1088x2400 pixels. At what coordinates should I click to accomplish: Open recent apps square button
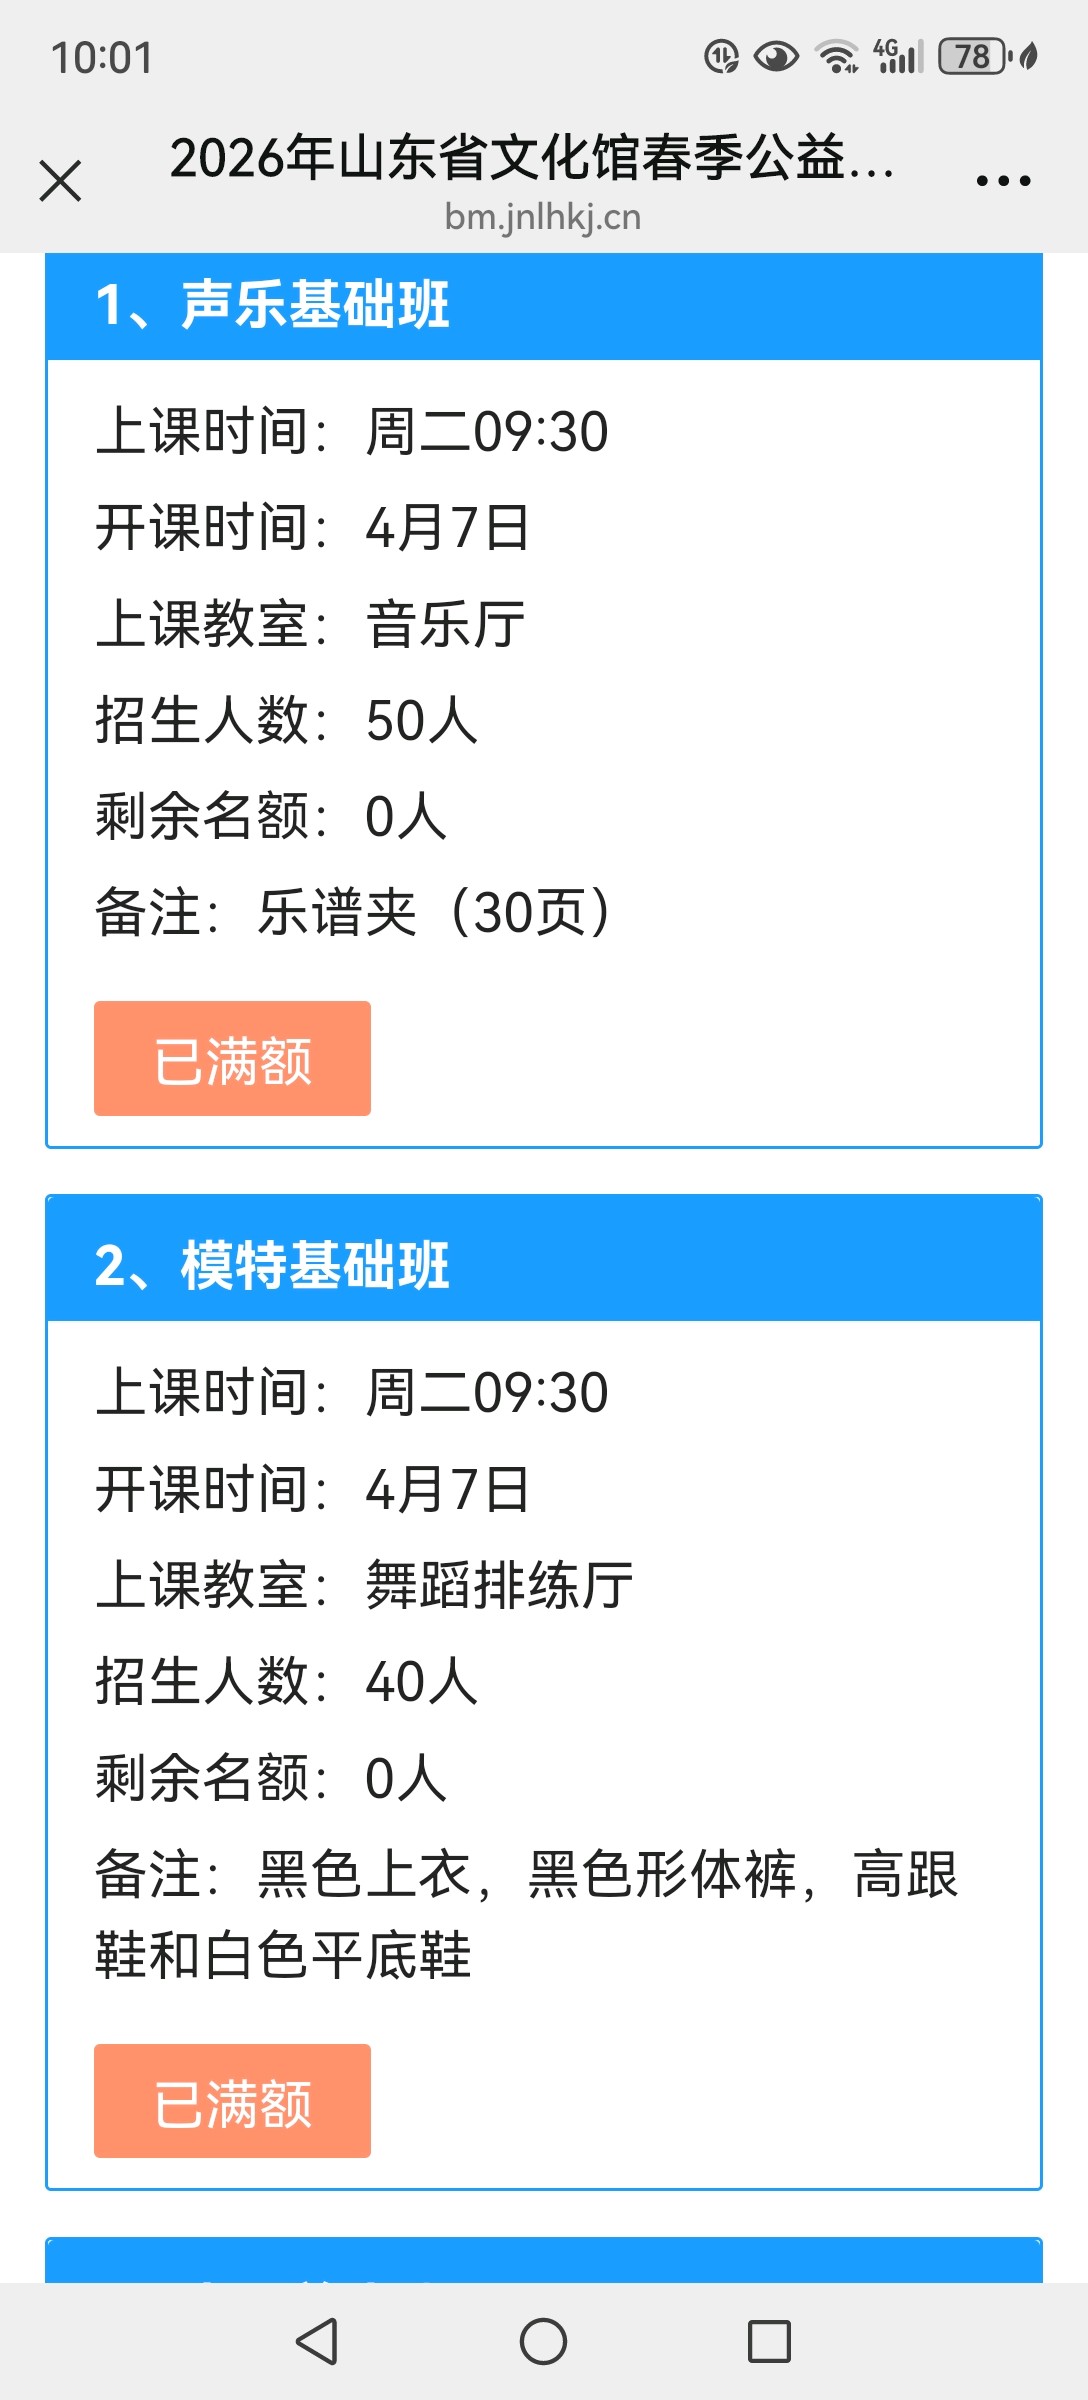[769, 2341]
